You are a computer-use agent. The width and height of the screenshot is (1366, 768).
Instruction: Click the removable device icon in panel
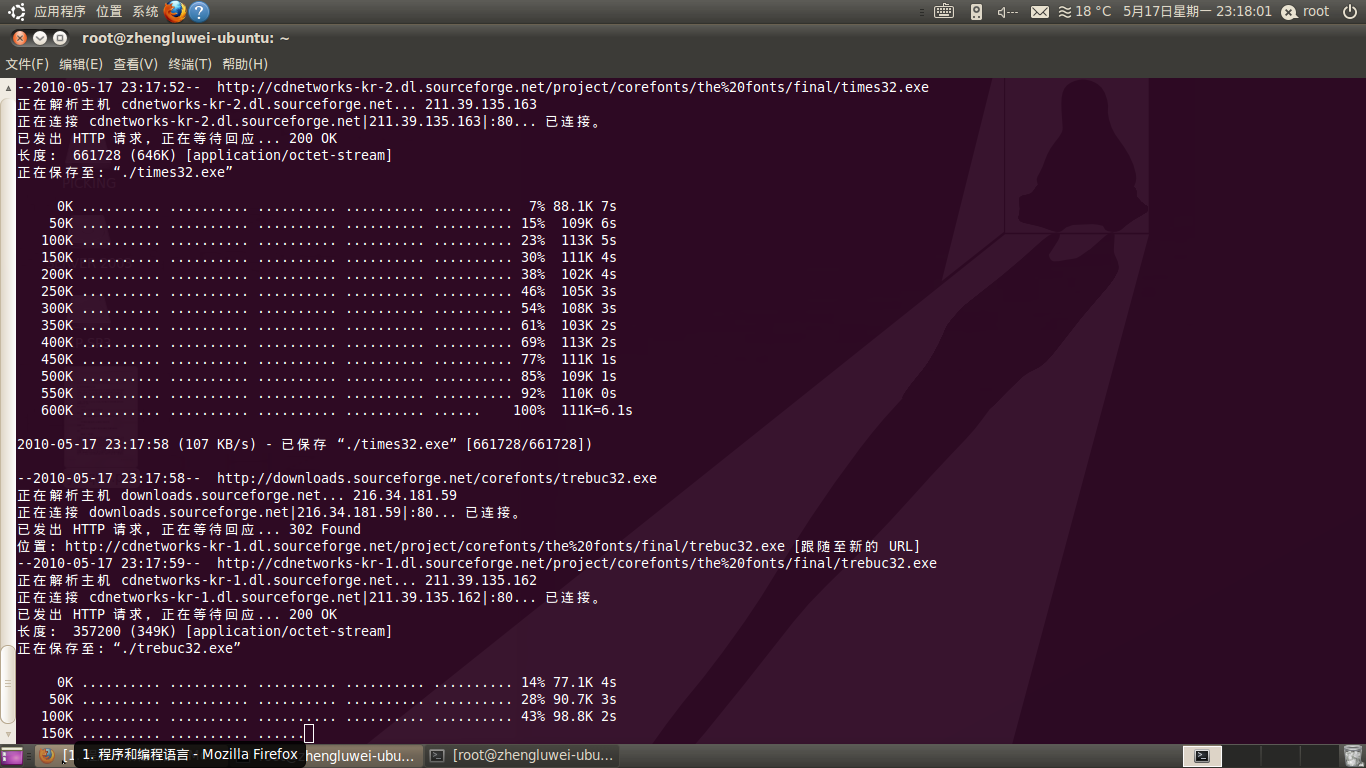point(977,12)
